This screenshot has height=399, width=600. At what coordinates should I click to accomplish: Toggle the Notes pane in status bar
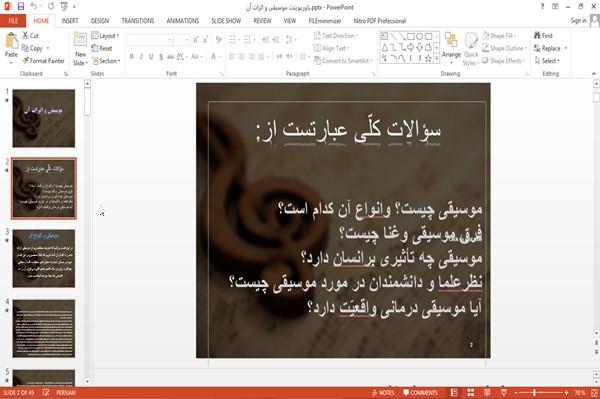point(383,392)
